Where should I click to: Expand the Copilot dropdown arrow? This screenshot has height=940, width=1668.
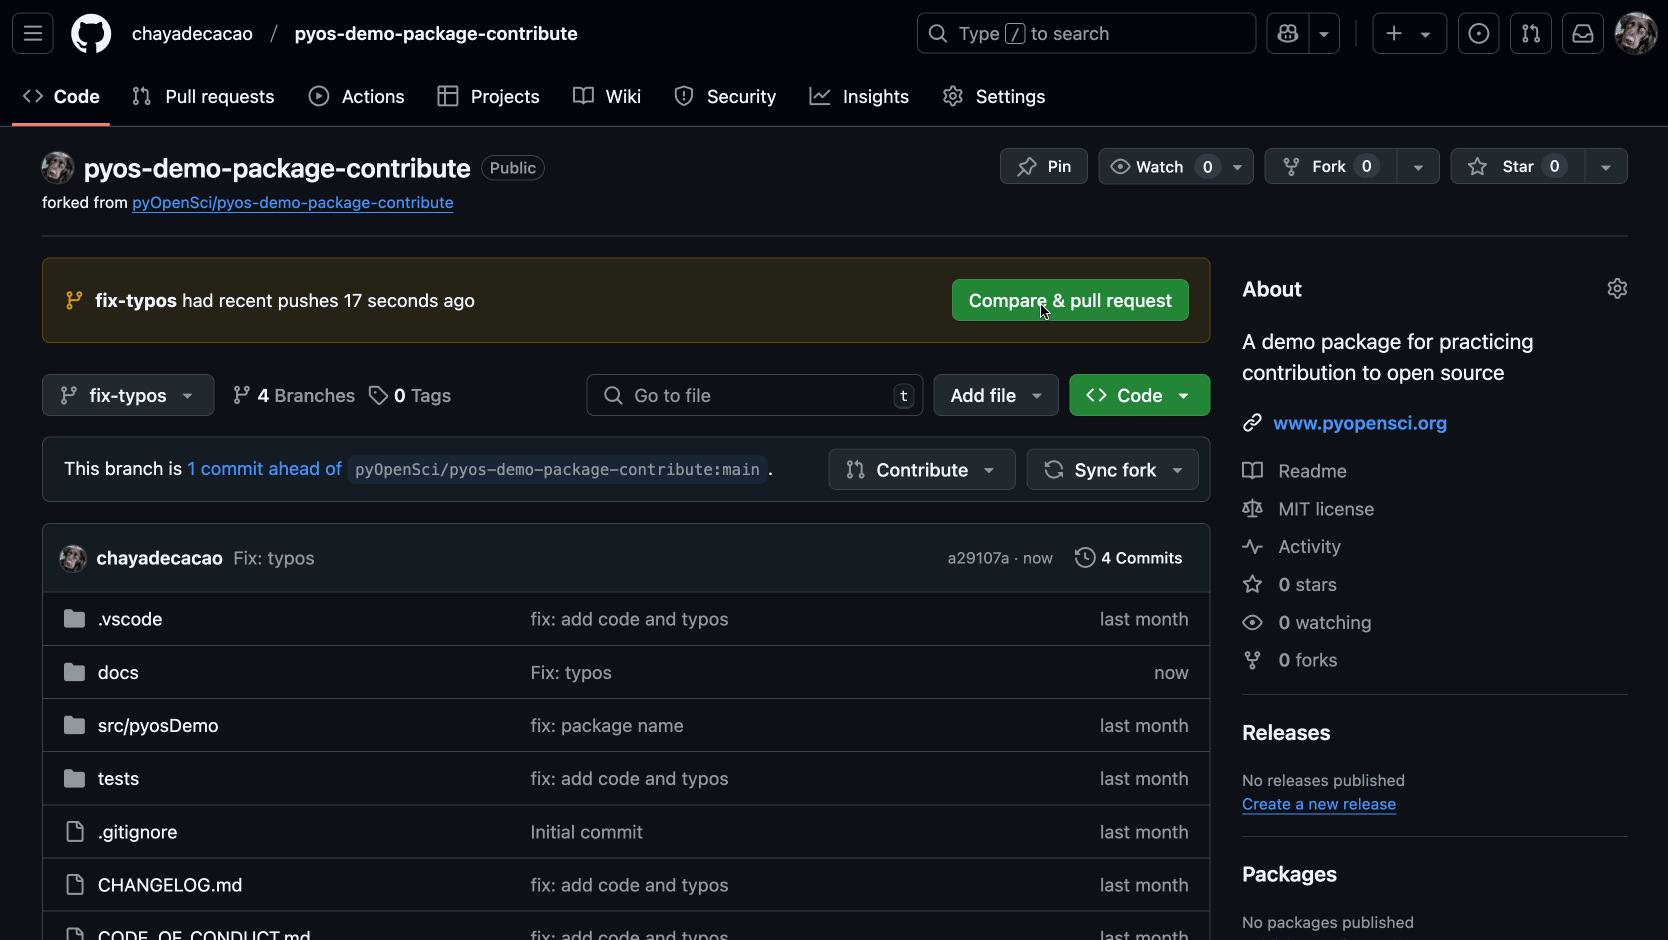(x=1324, y=34)
